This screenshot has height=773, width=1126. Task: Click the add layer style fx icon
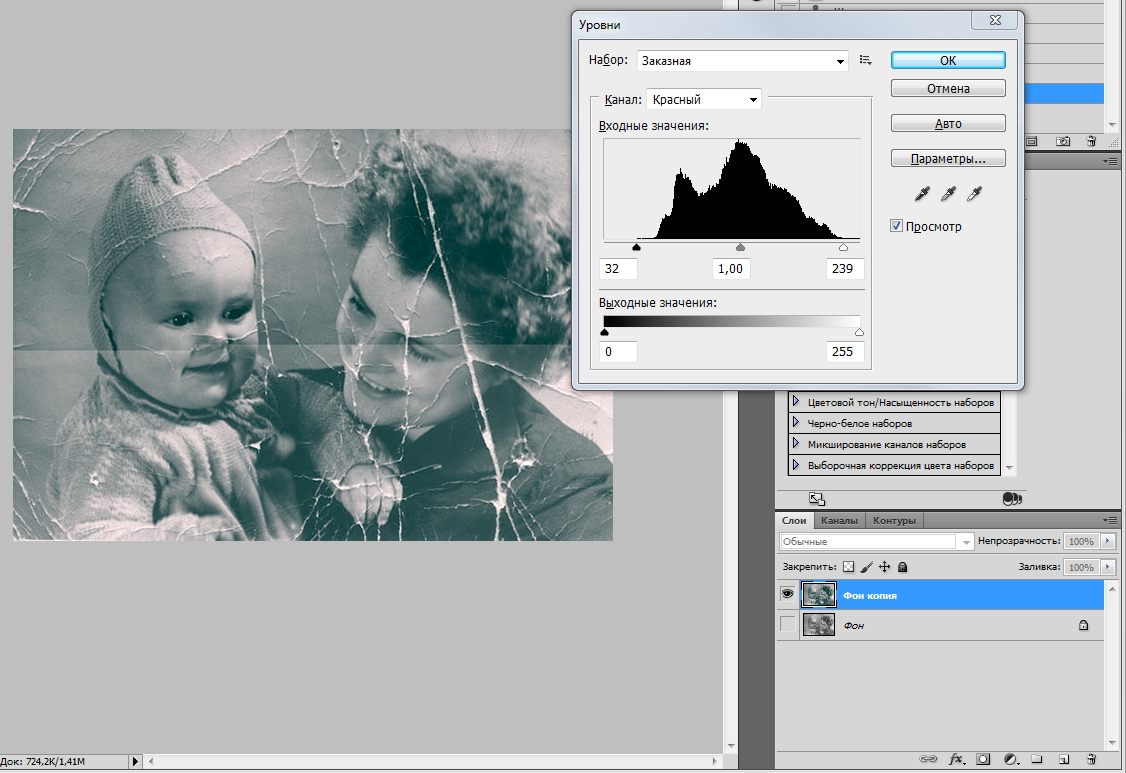pos(955,759)
